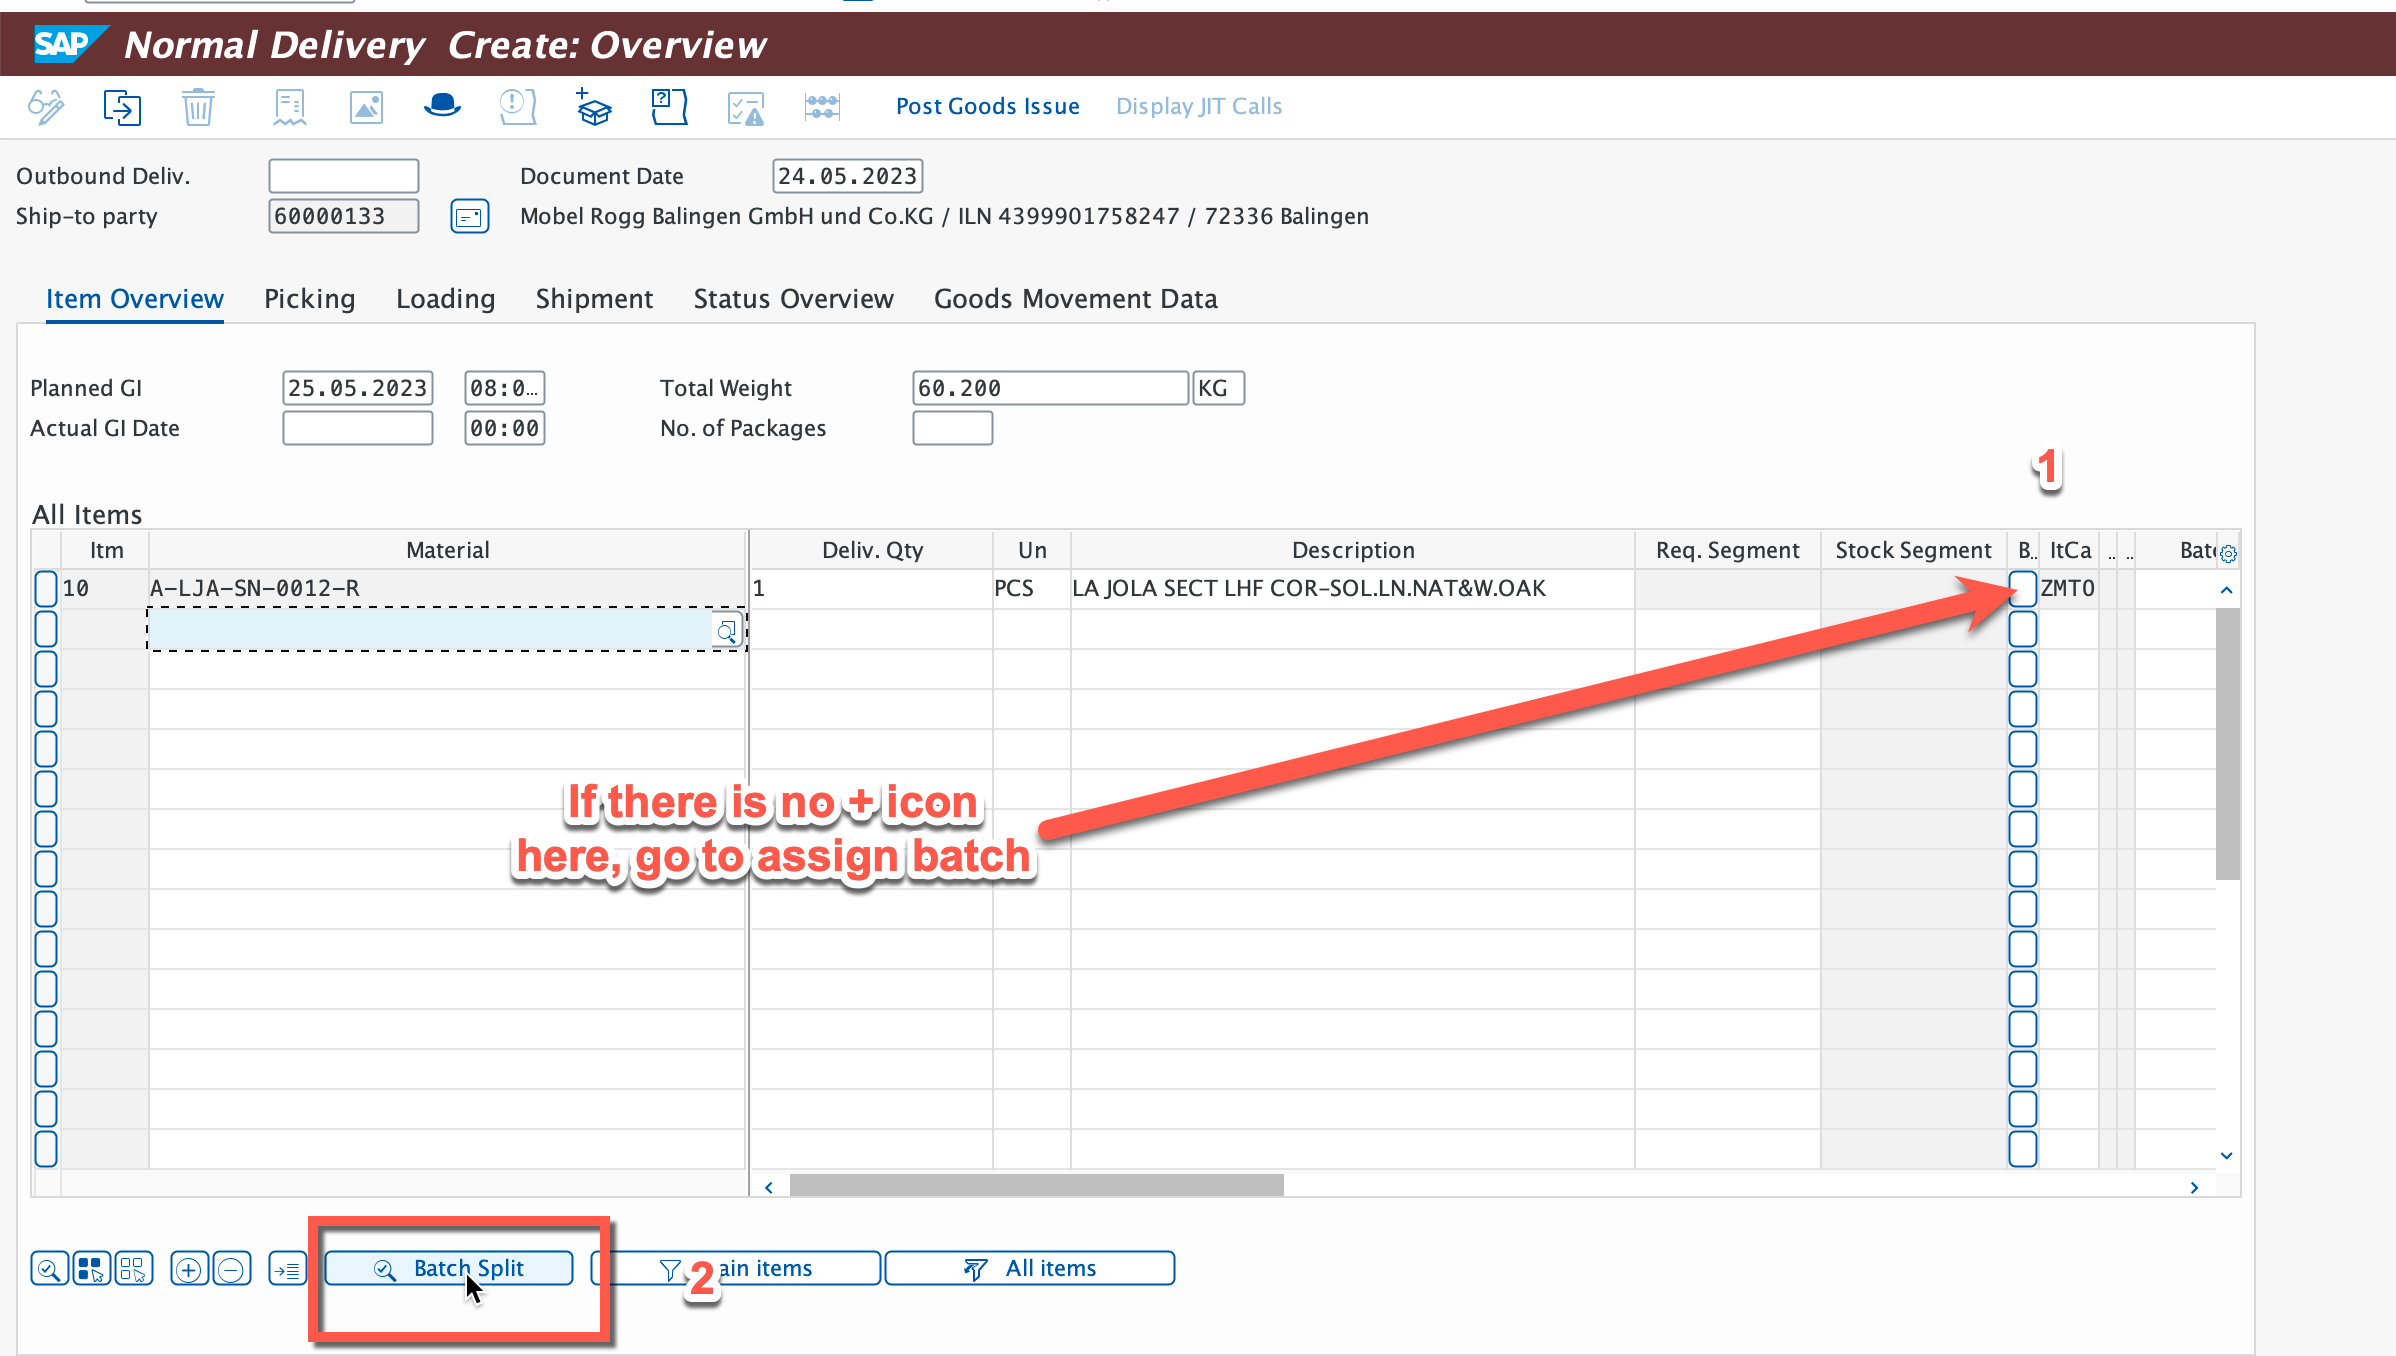This screenshot has height=1356, width=2396.
Task: Click the Select All grid icon
Action: (x=91, y=1268)
